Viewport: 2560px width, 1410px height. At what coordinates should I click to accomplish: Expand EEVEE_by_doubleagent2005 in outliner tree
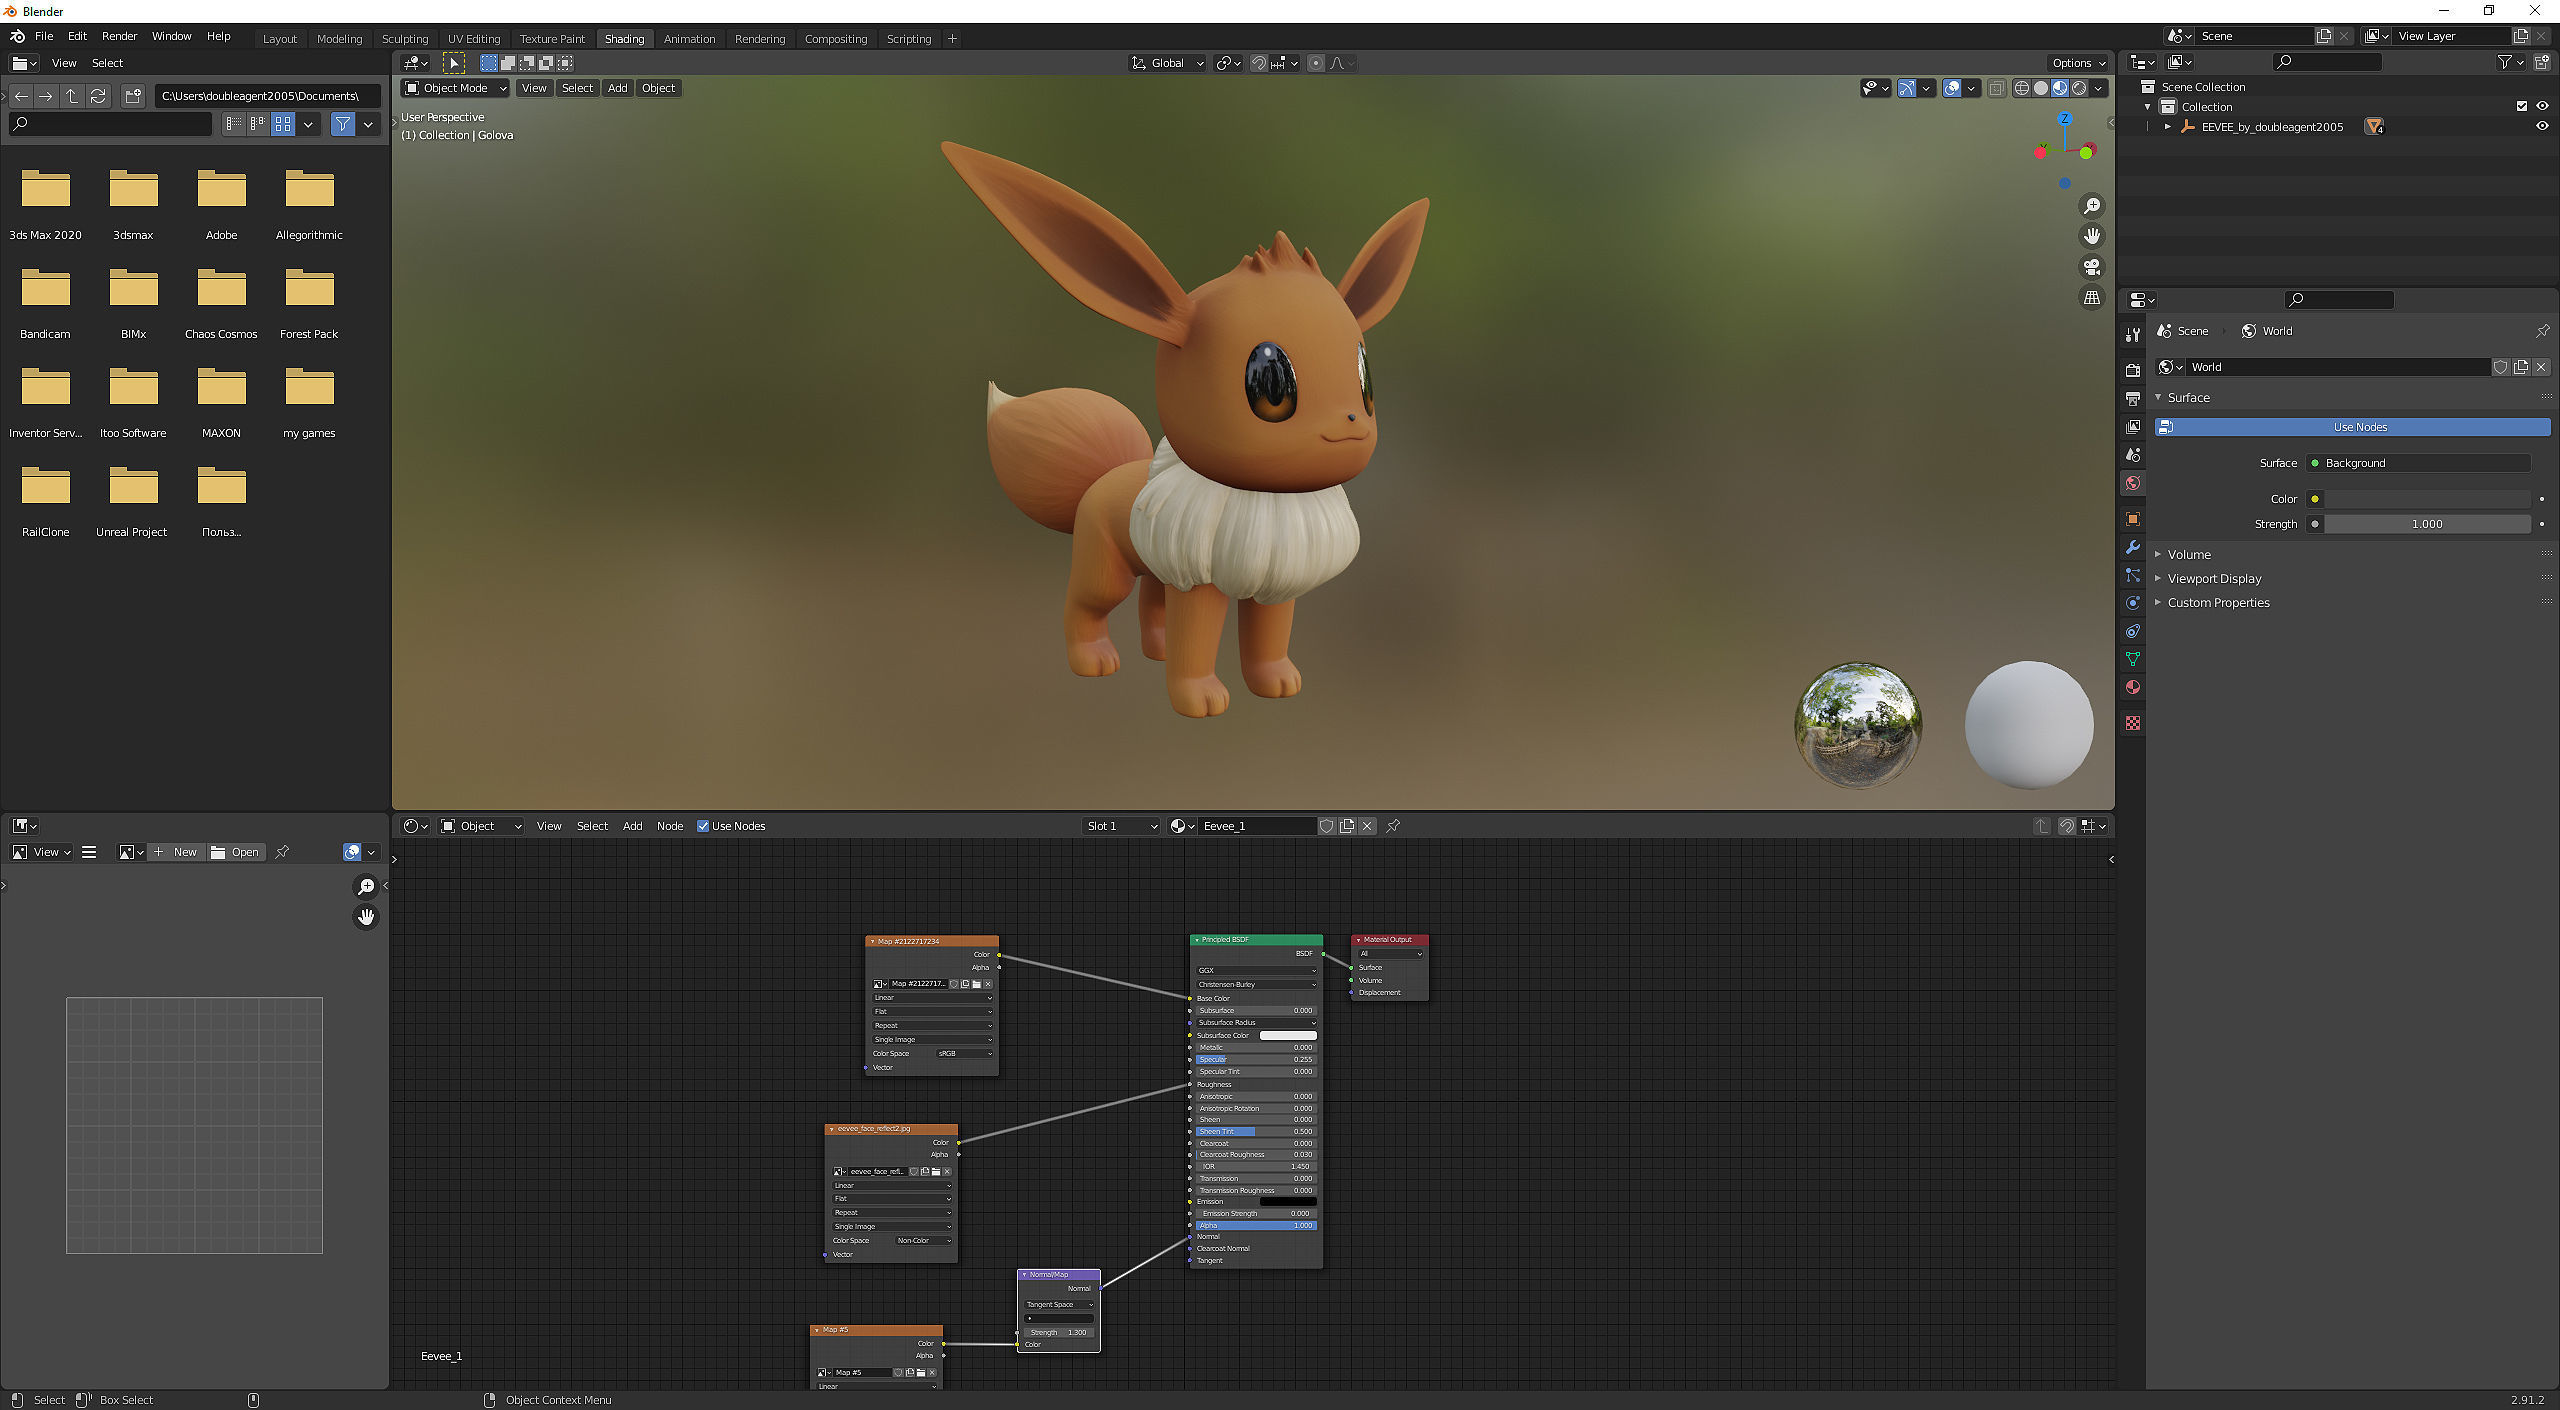(x=2168, y=127)
